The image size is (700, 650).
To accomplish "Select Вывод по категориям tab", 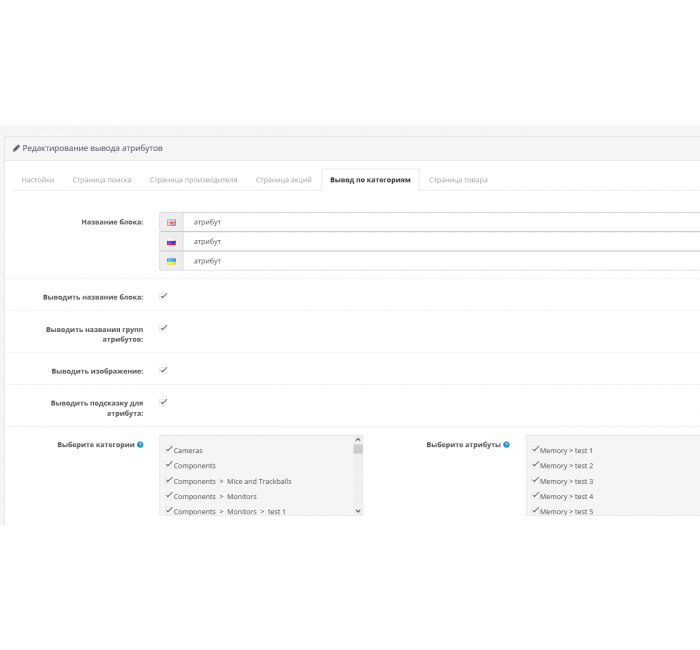I will pos(370,180).
